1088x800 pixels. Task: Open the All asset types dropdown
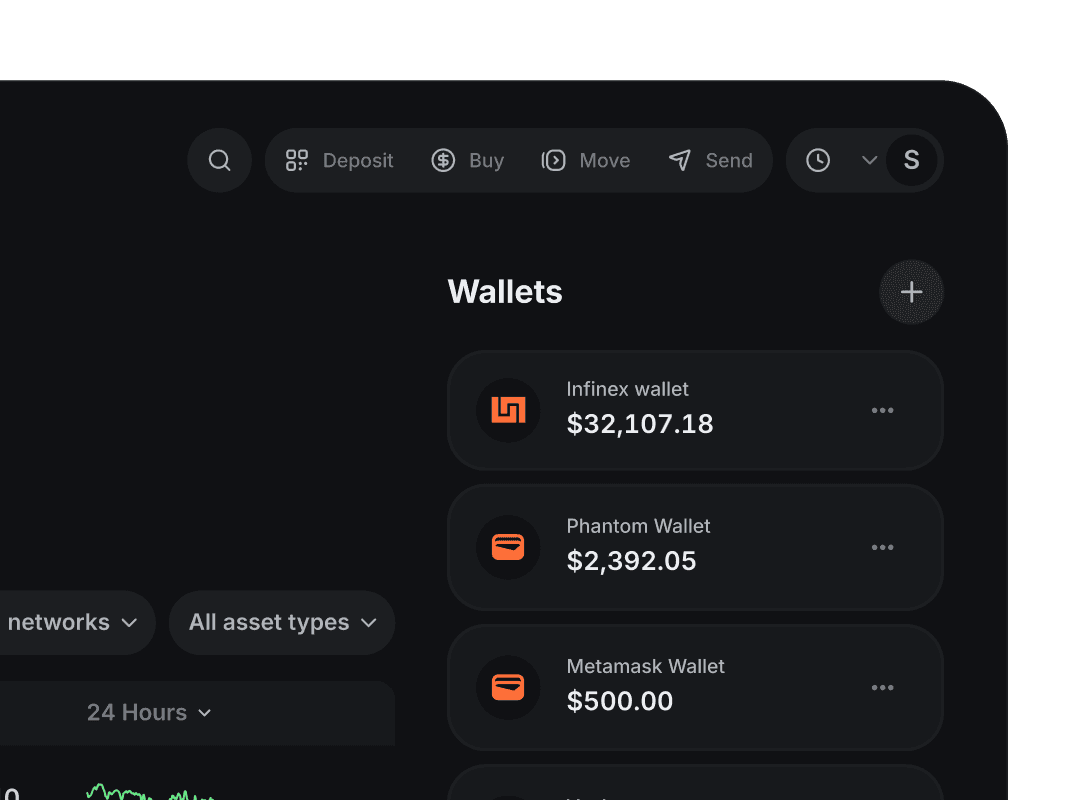coord(281,622)
